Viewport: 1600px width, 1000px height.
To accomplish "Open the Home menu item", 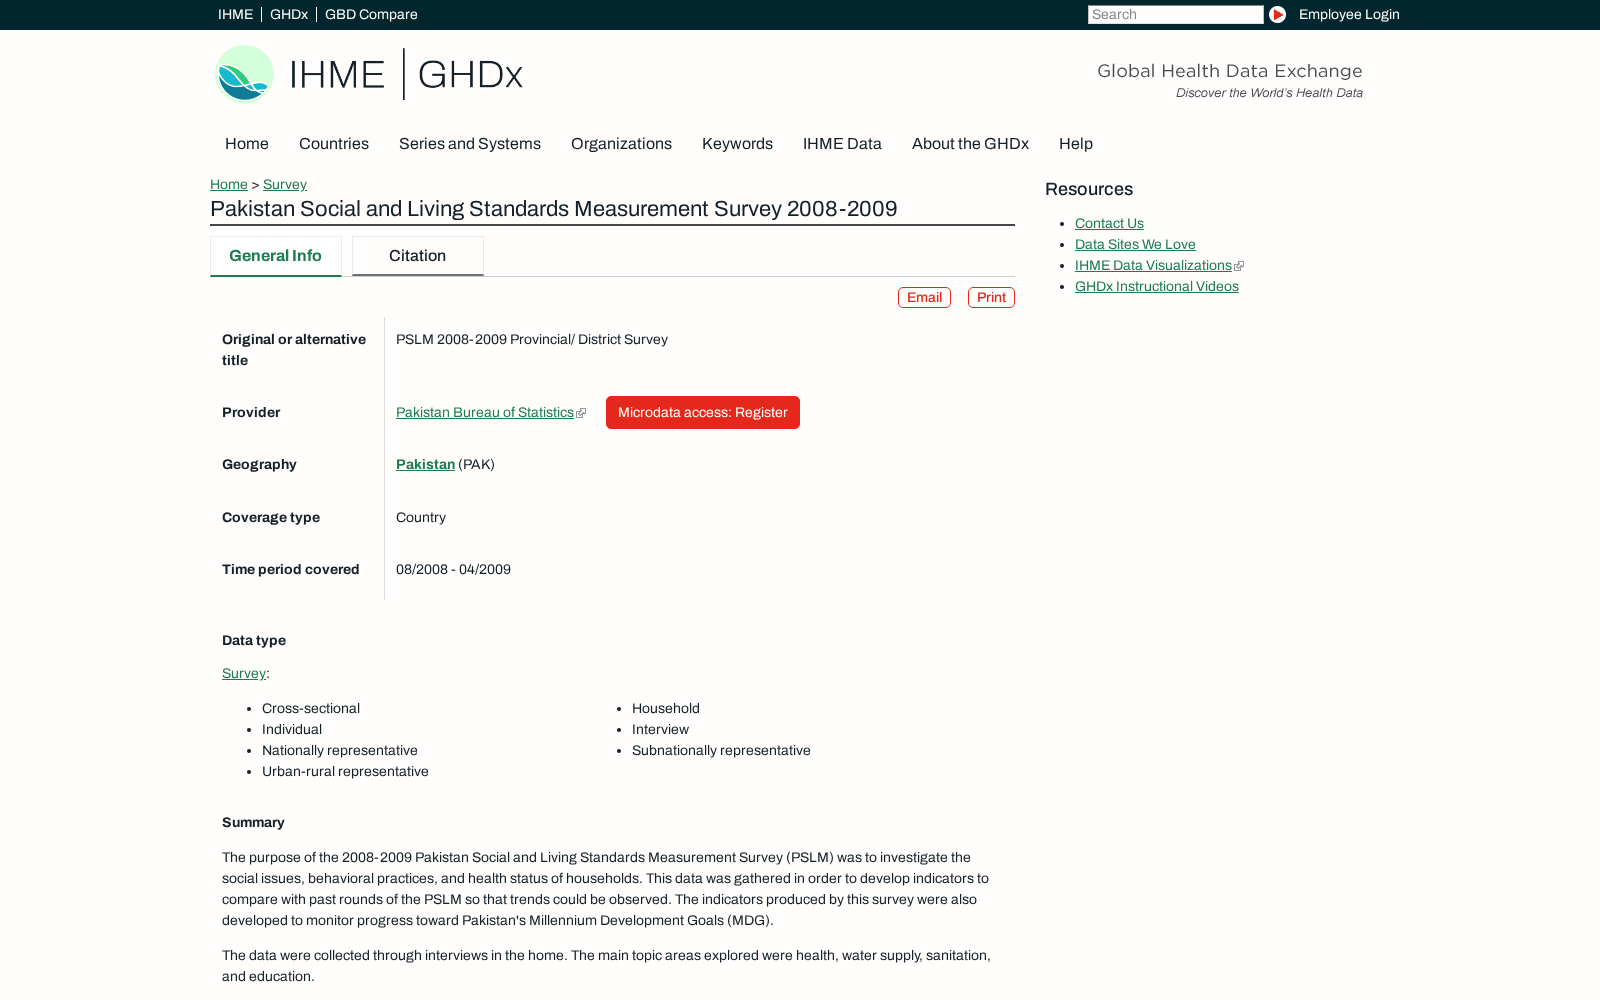I will (x=247, y=144).
